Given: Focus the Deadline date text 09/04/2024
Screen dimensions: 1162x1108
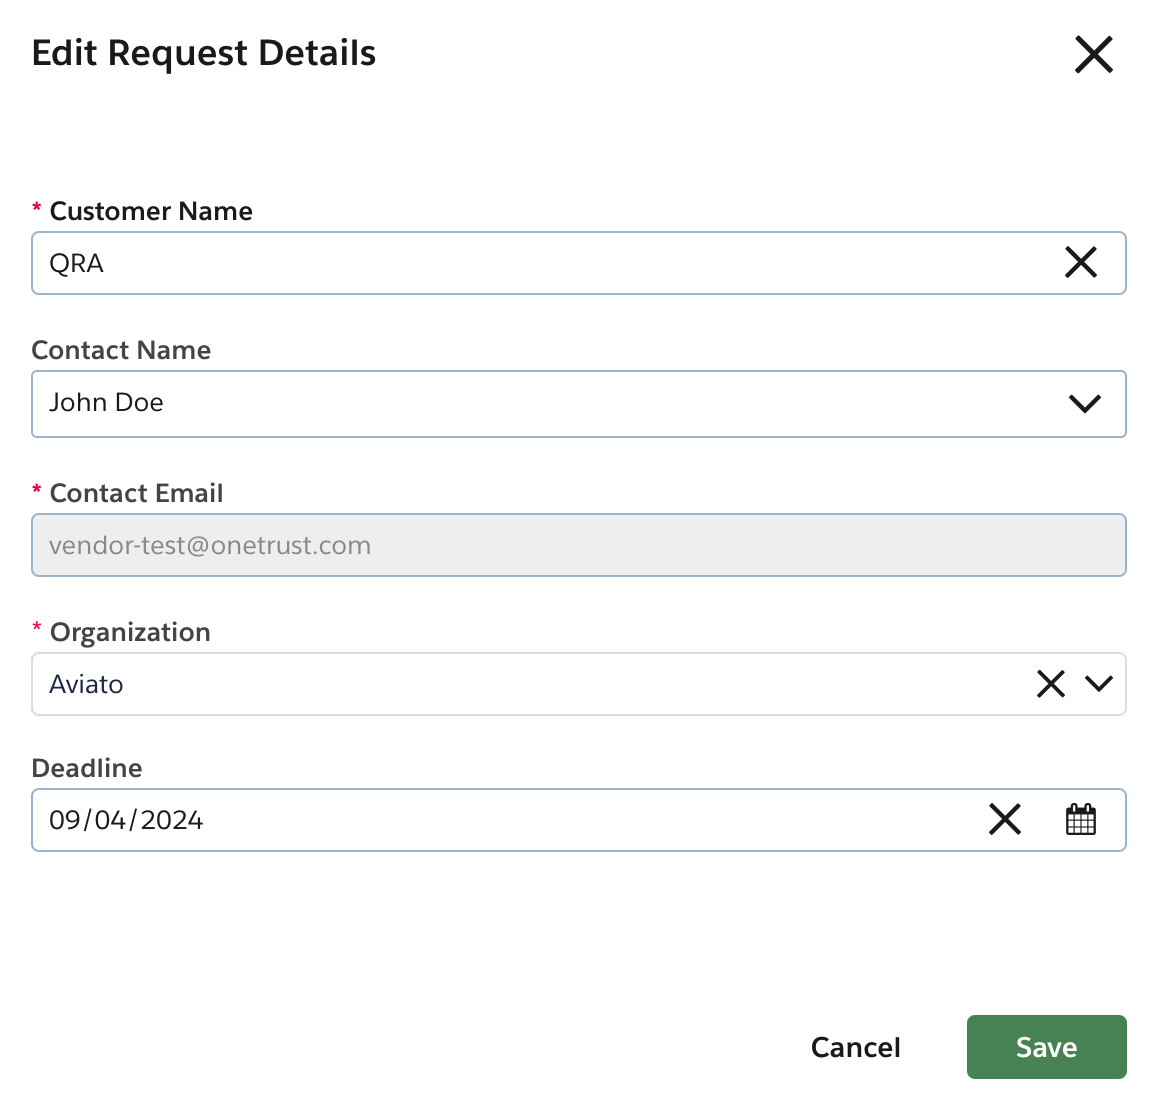Looking at the screenshot, I should pyautogui.click(x=127, y=820).
